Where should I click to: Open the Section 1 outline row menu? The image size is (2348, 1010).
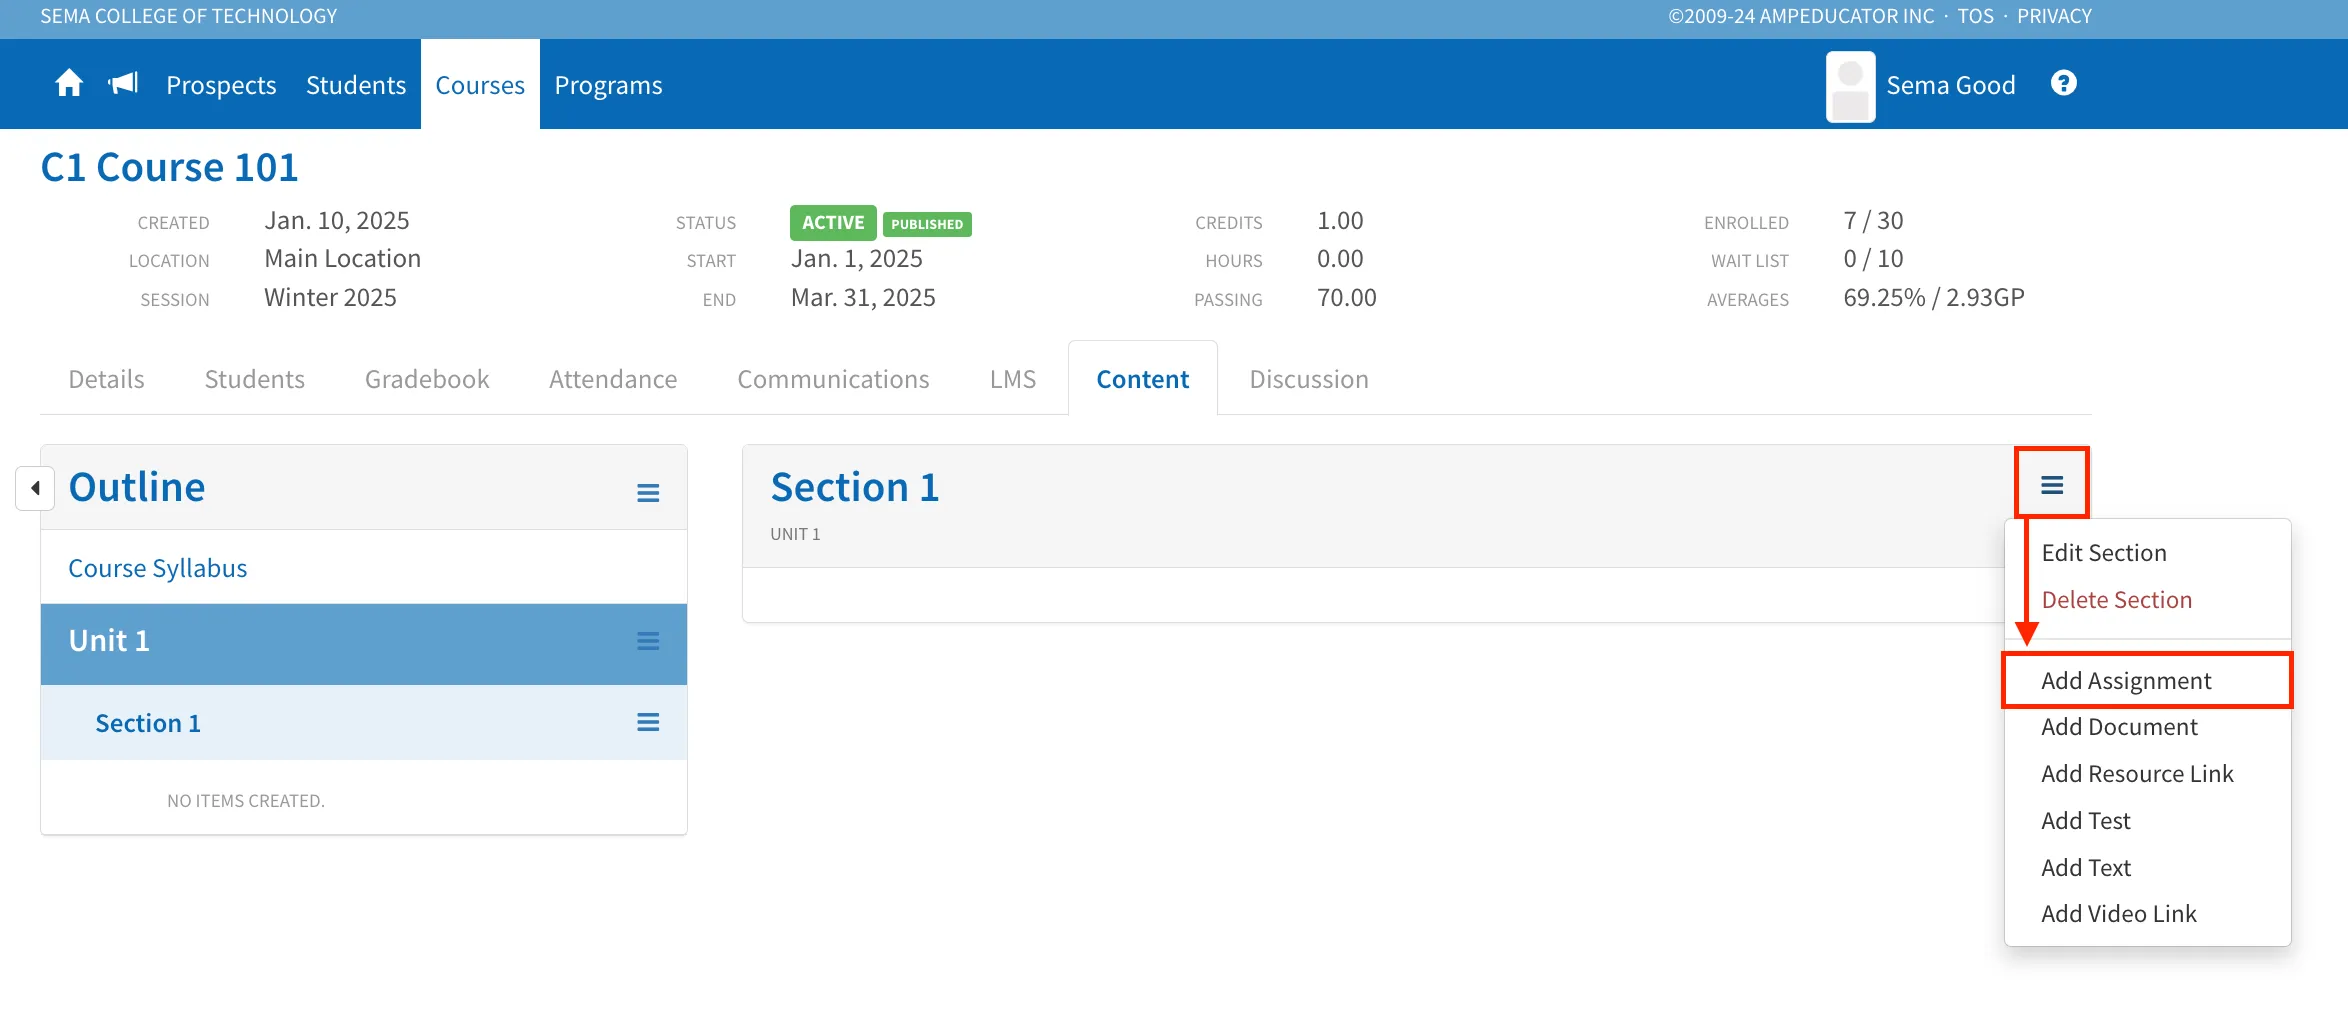coord(648,722)
